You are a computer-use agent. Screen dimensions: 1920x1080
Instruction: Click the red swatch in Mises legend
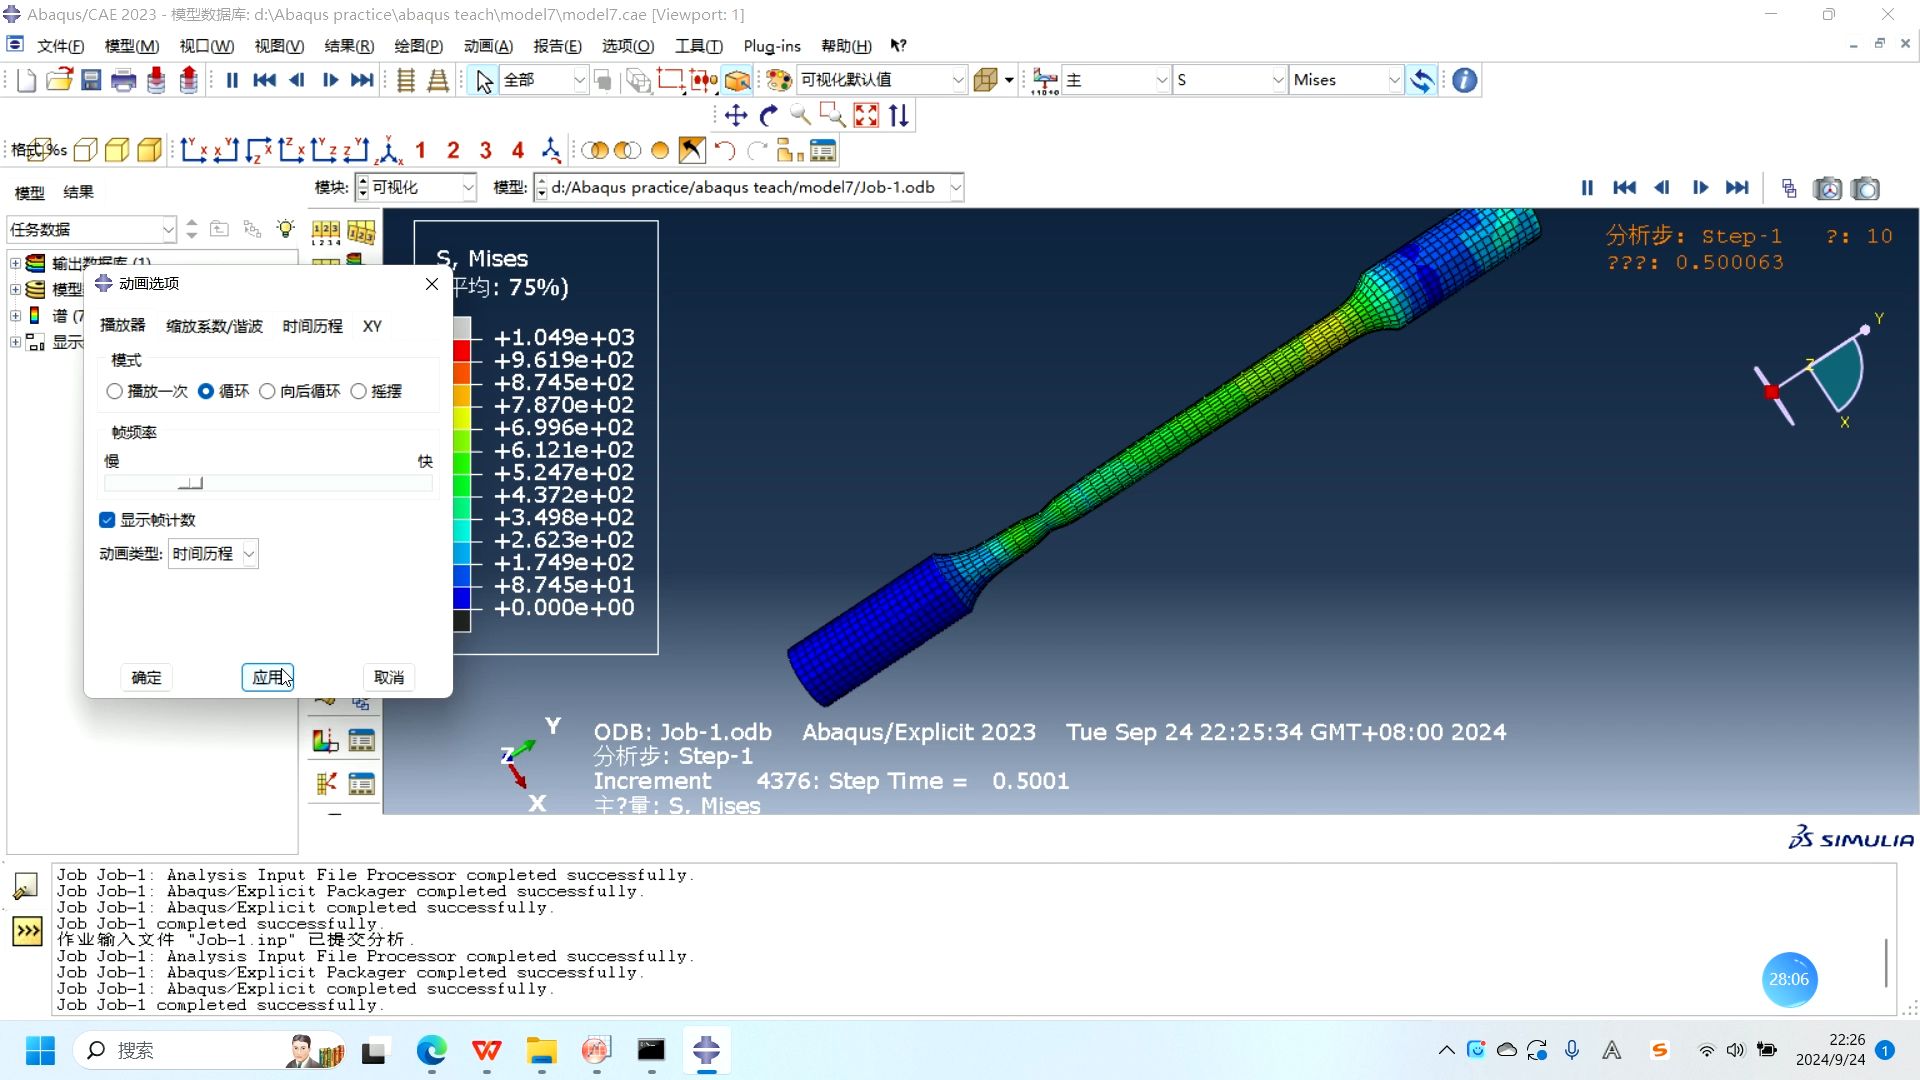[x=462, y=350]
